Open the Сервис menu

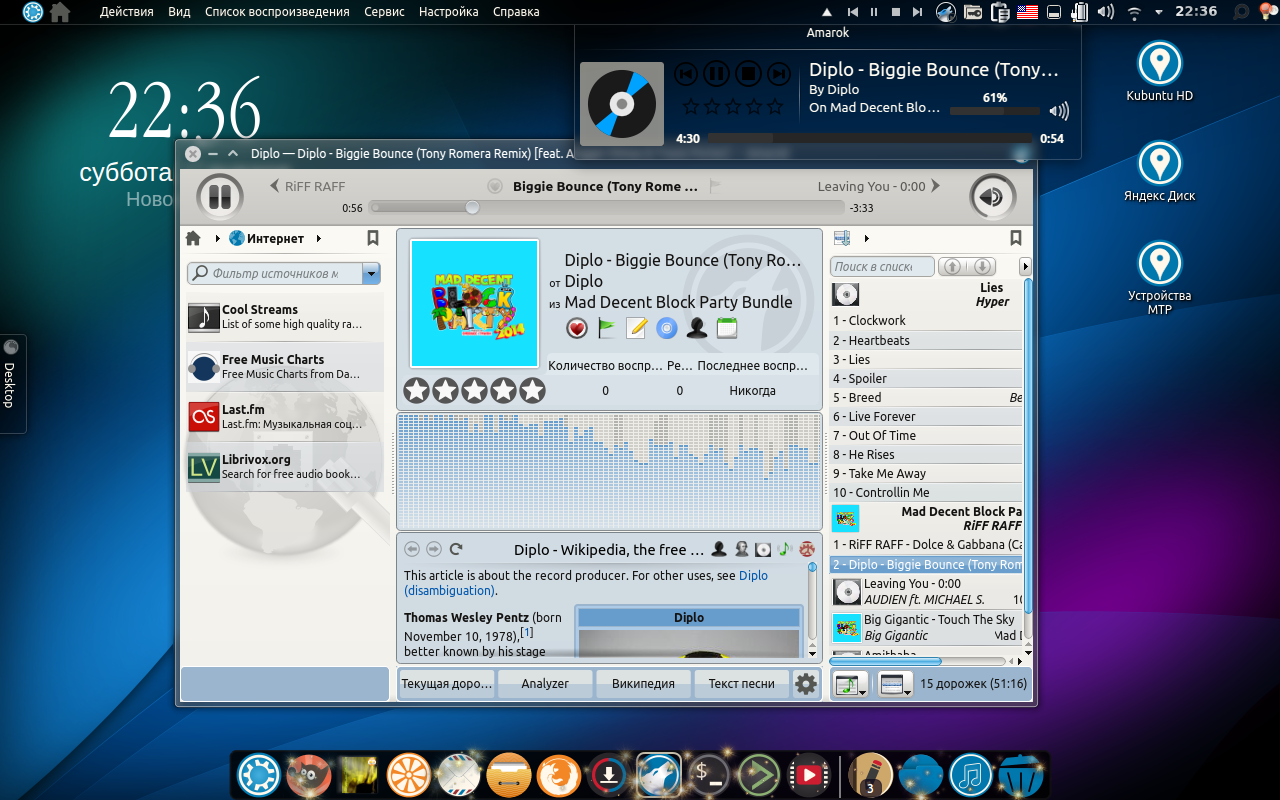point(384,12)
